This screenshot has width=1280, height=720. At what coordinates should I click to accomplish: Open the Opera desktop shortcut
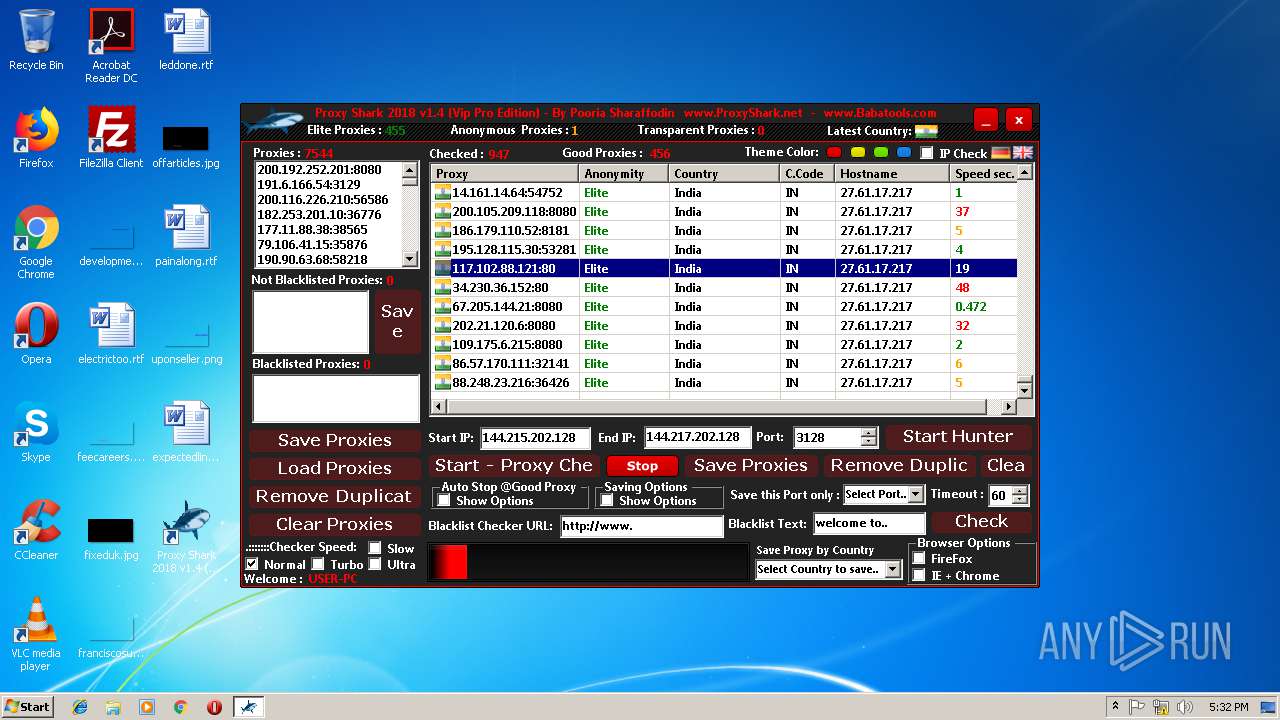tap(36, 334)
